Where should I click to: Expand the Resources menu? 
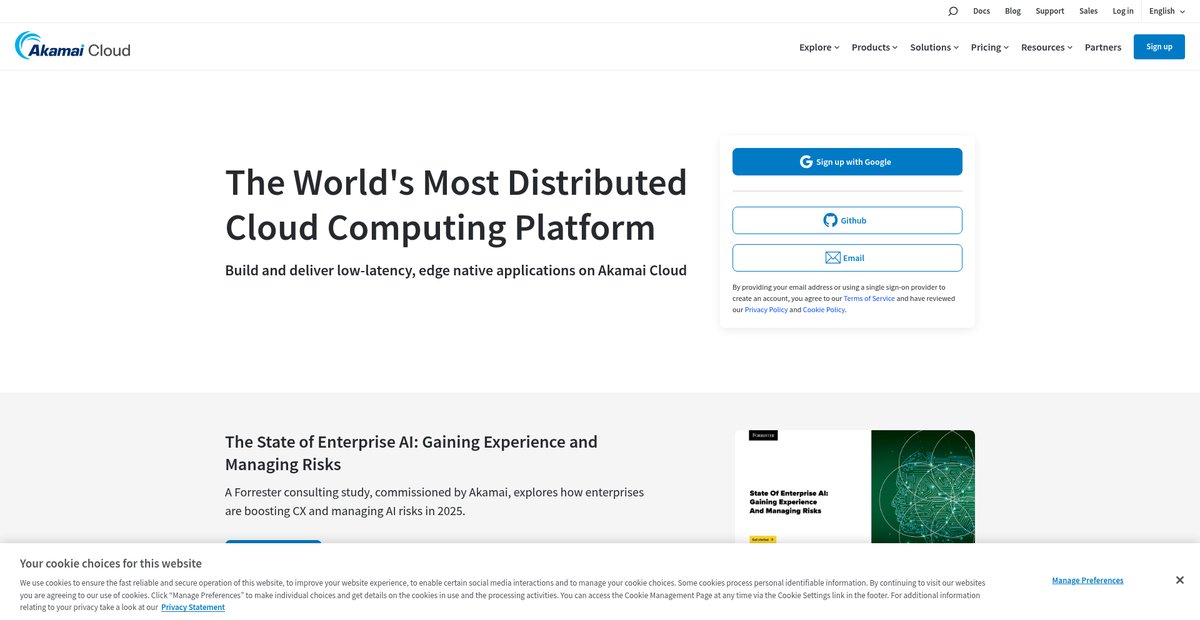pos(1046,47)
